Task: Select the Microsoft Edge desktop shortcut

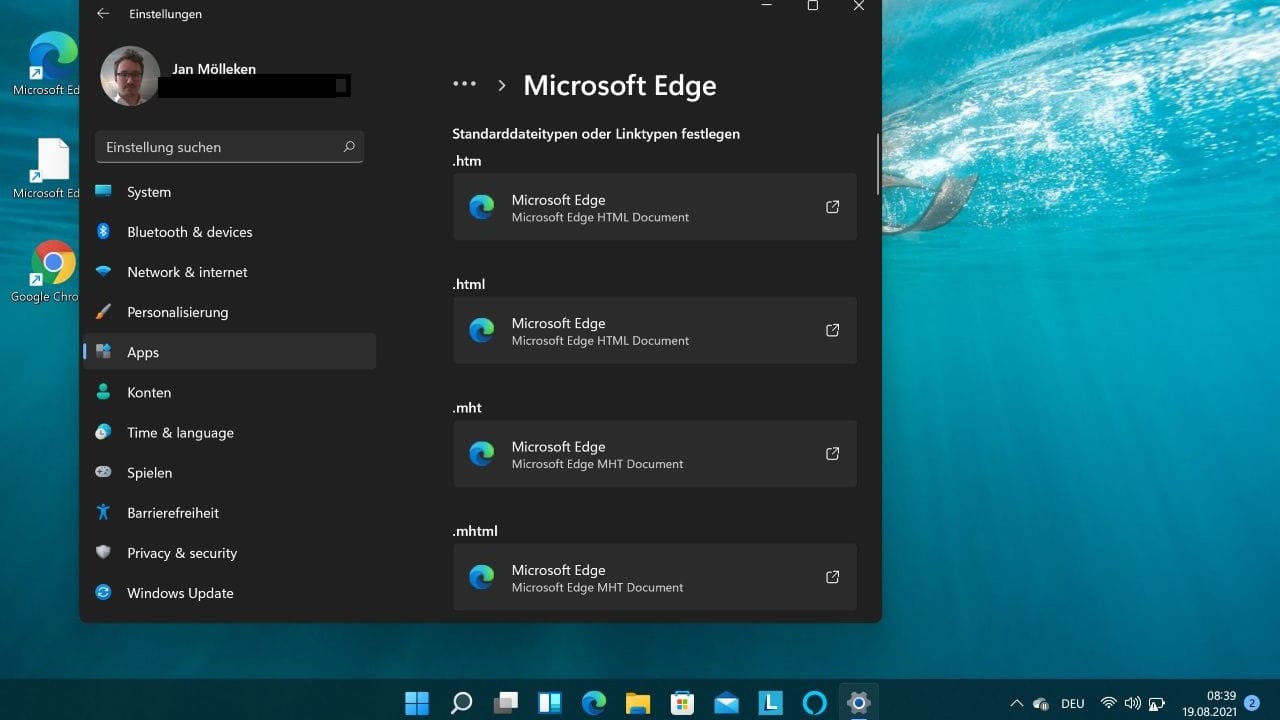Action: 47,63
